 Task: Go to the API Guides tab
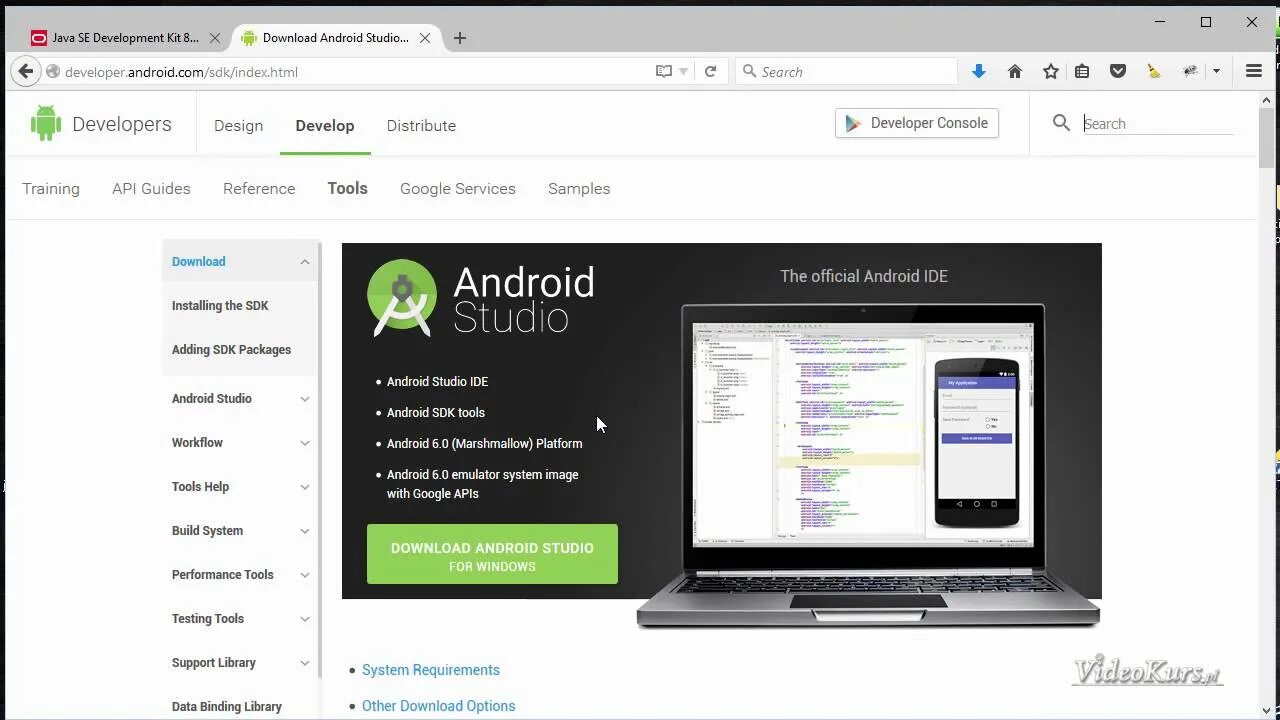(151, 189)
